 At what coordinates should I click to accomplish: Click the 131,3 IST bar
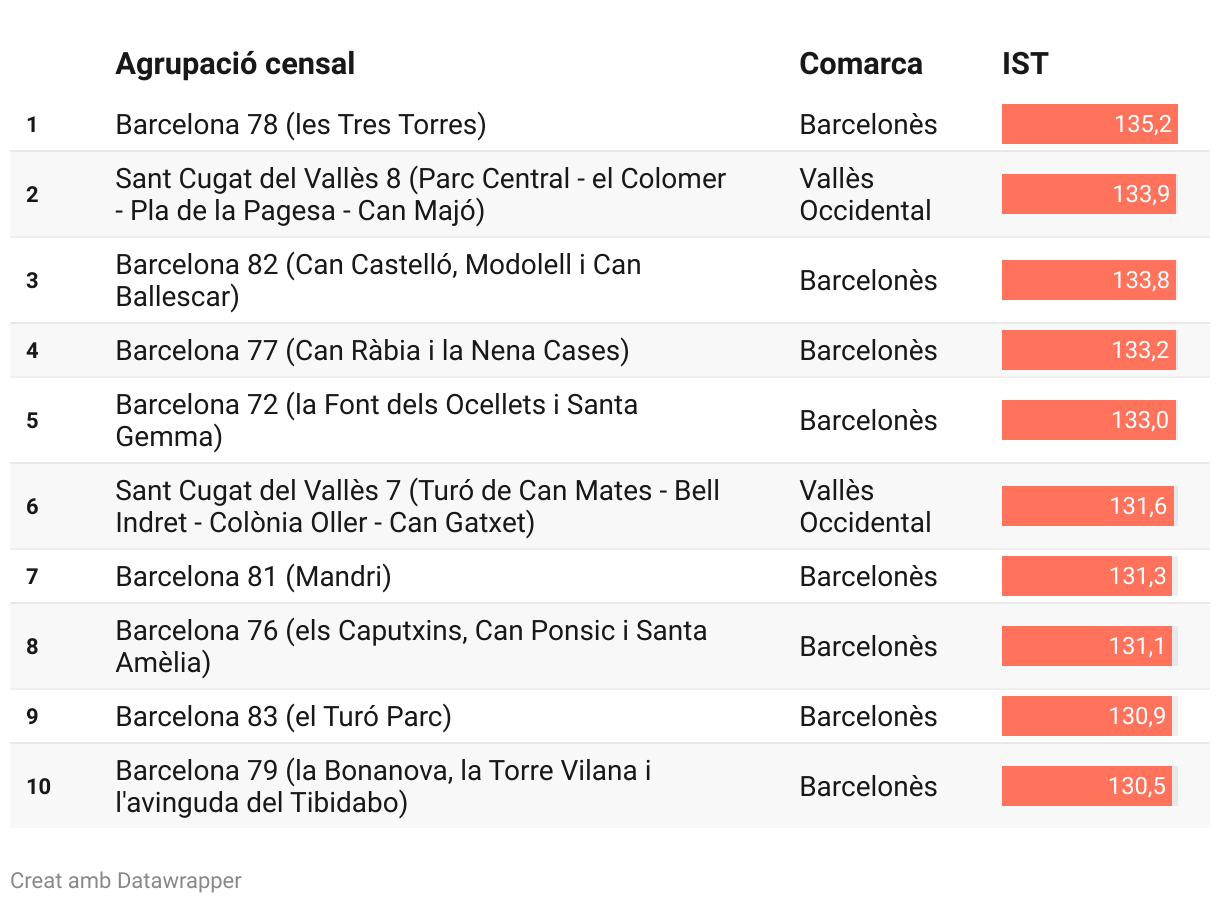click(1086, 577)
